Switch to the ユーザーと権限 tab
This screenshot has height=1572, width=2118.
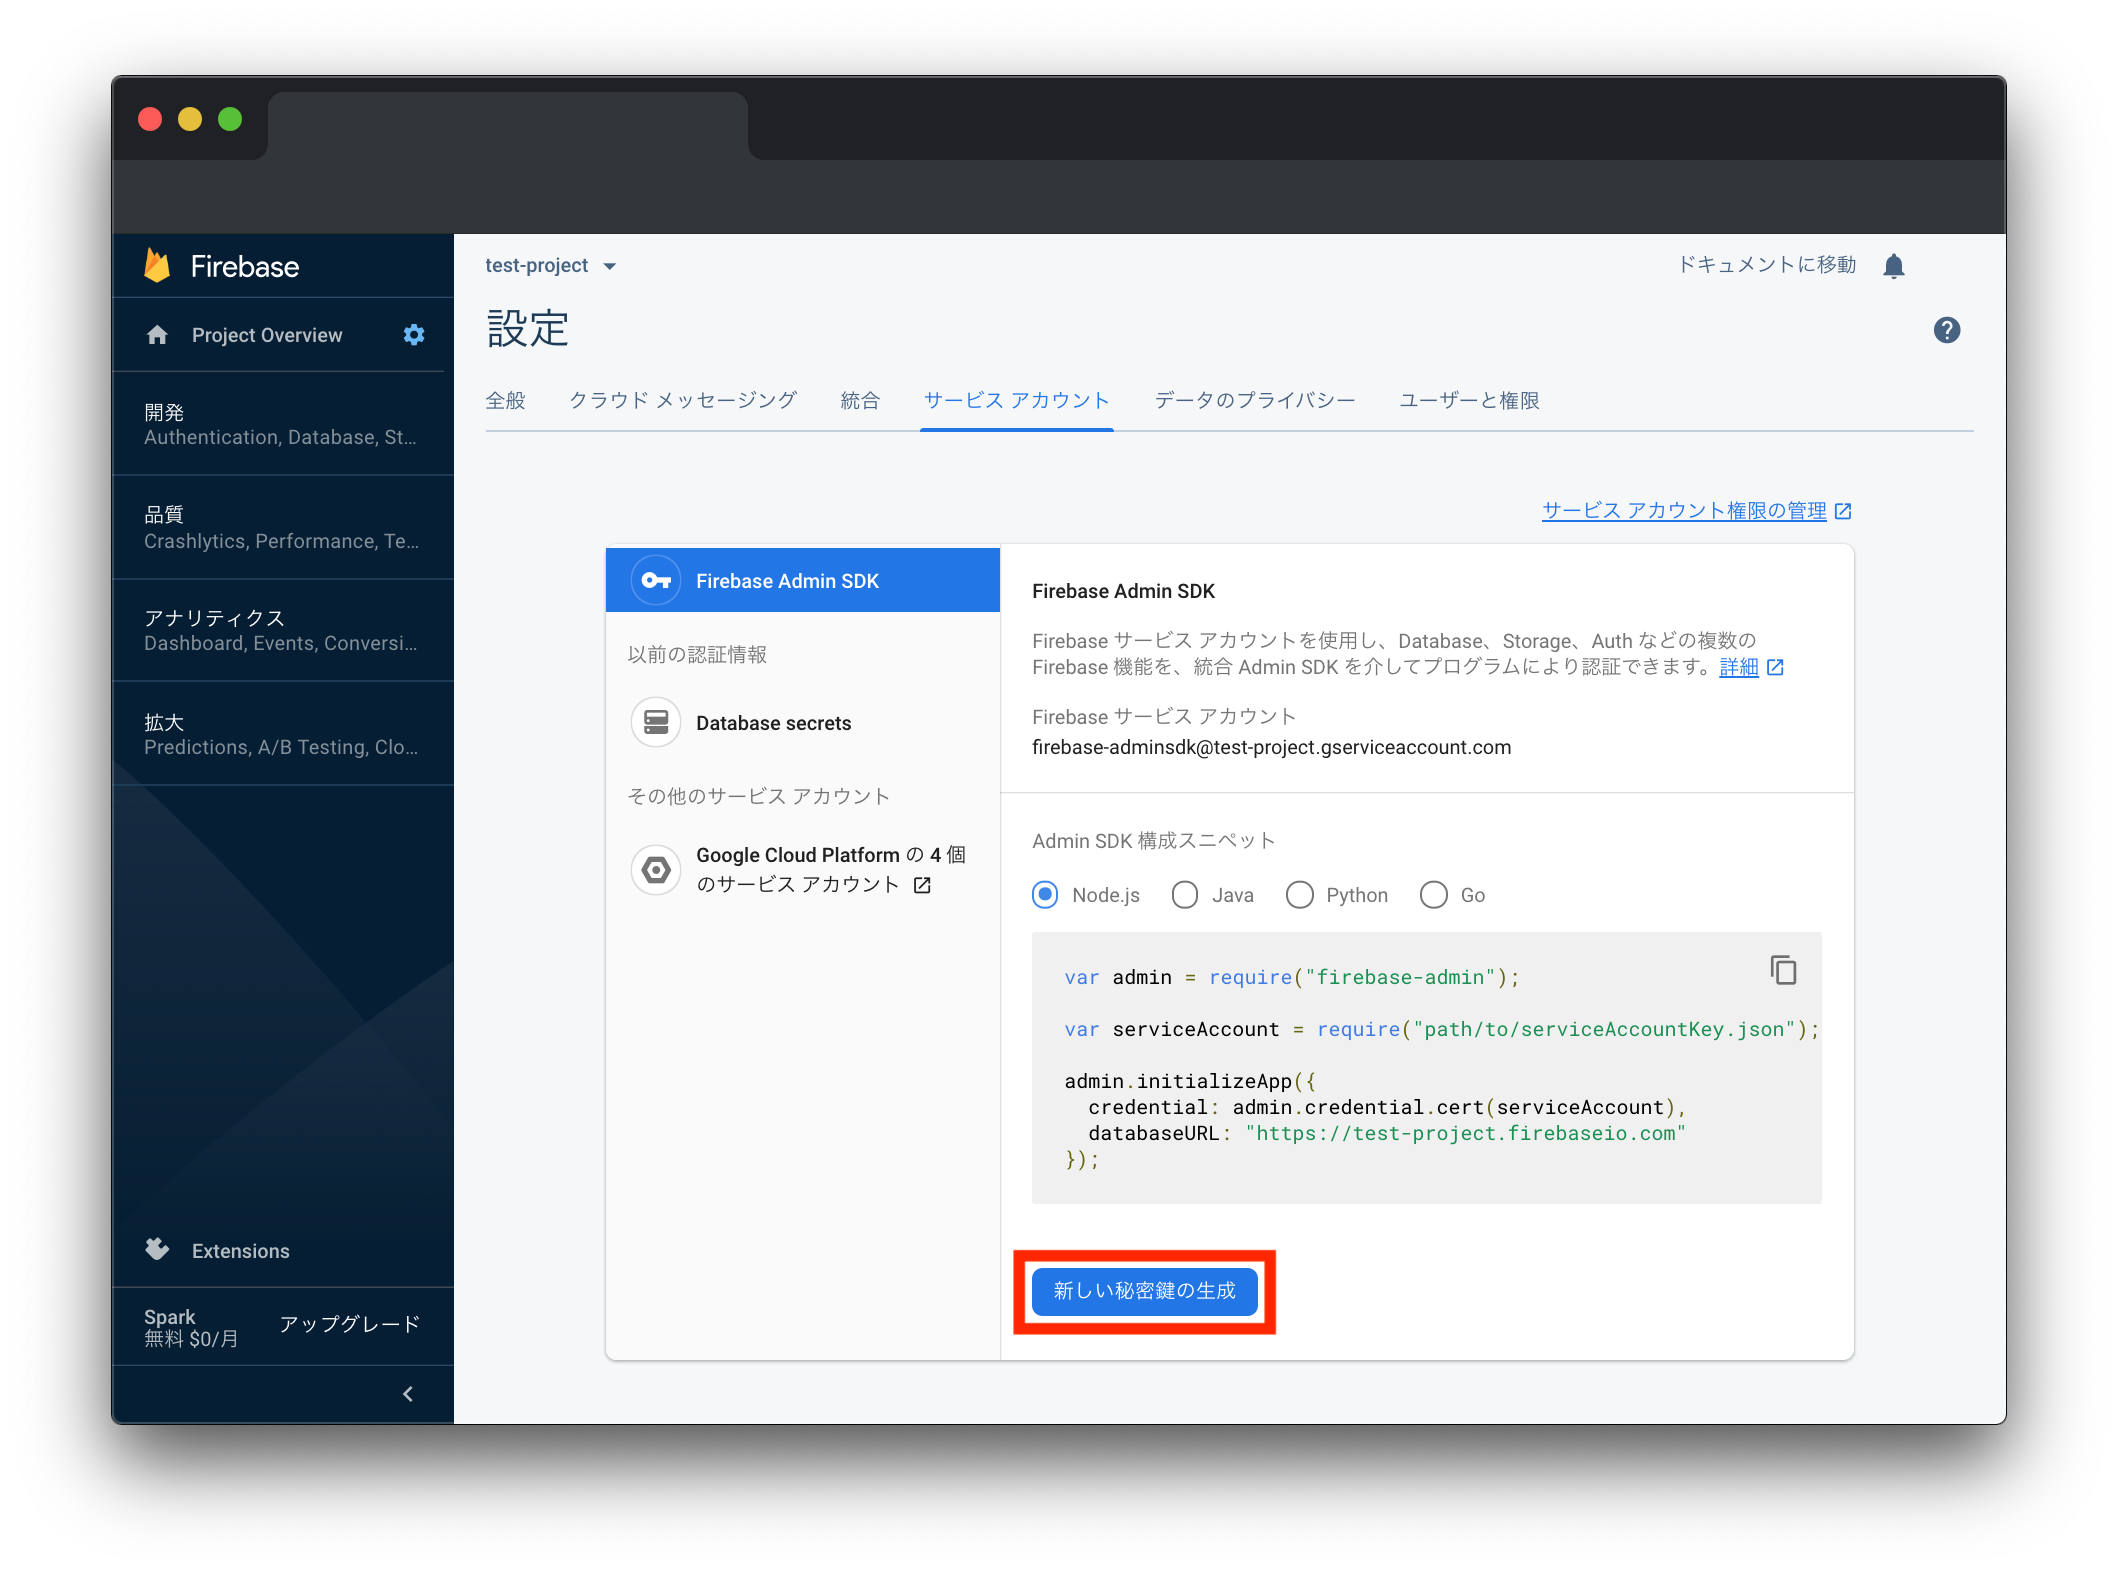pyautogui.click(x=1468, y=400)
